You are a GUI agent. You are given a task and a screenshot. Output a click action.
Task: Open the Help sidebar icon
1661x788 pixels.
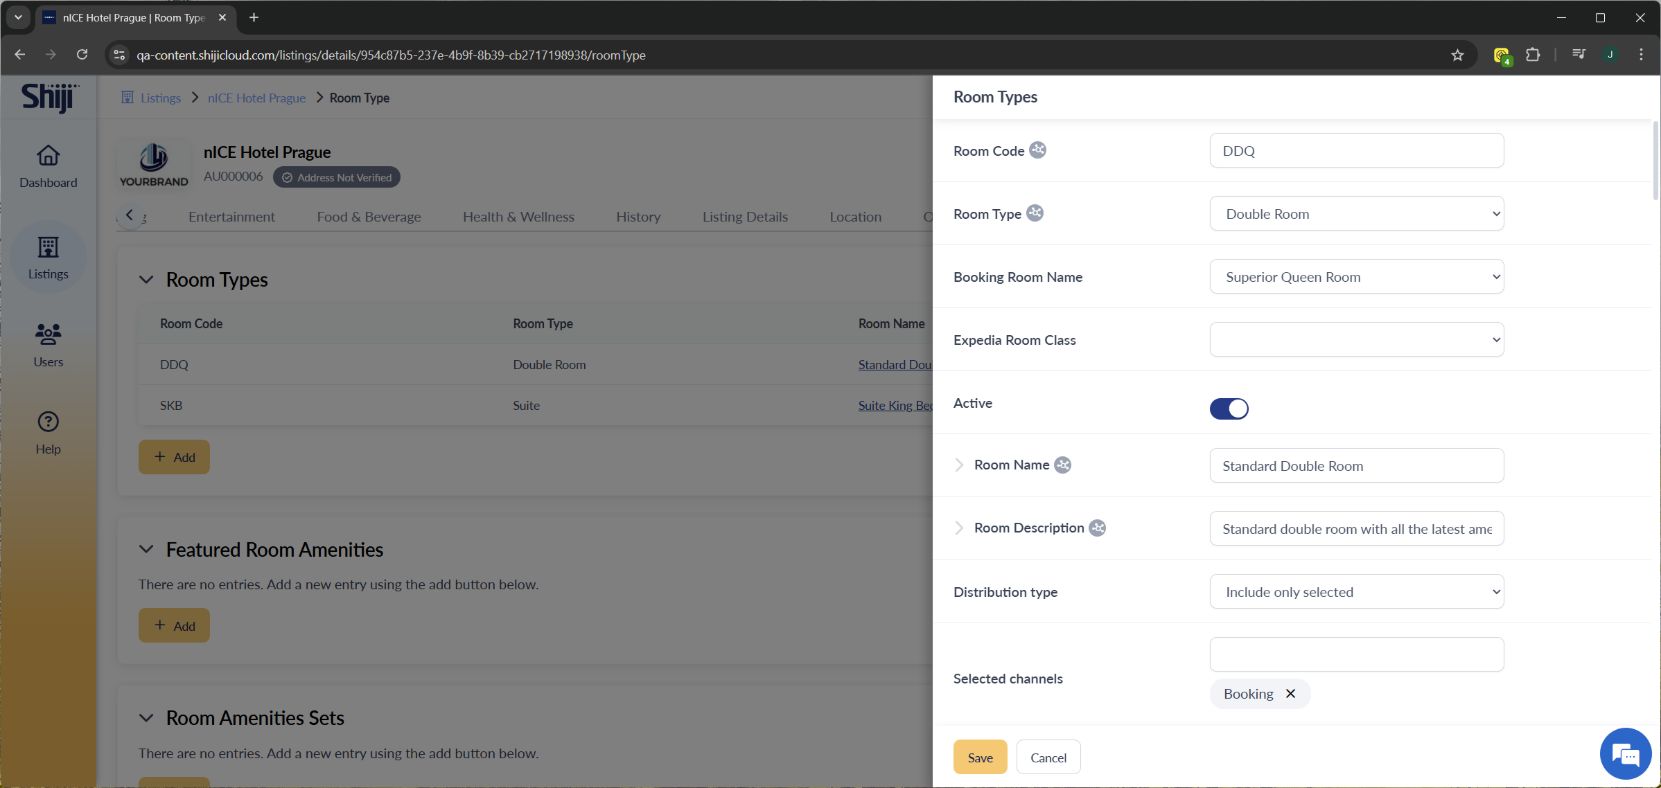tap(48, 432)
